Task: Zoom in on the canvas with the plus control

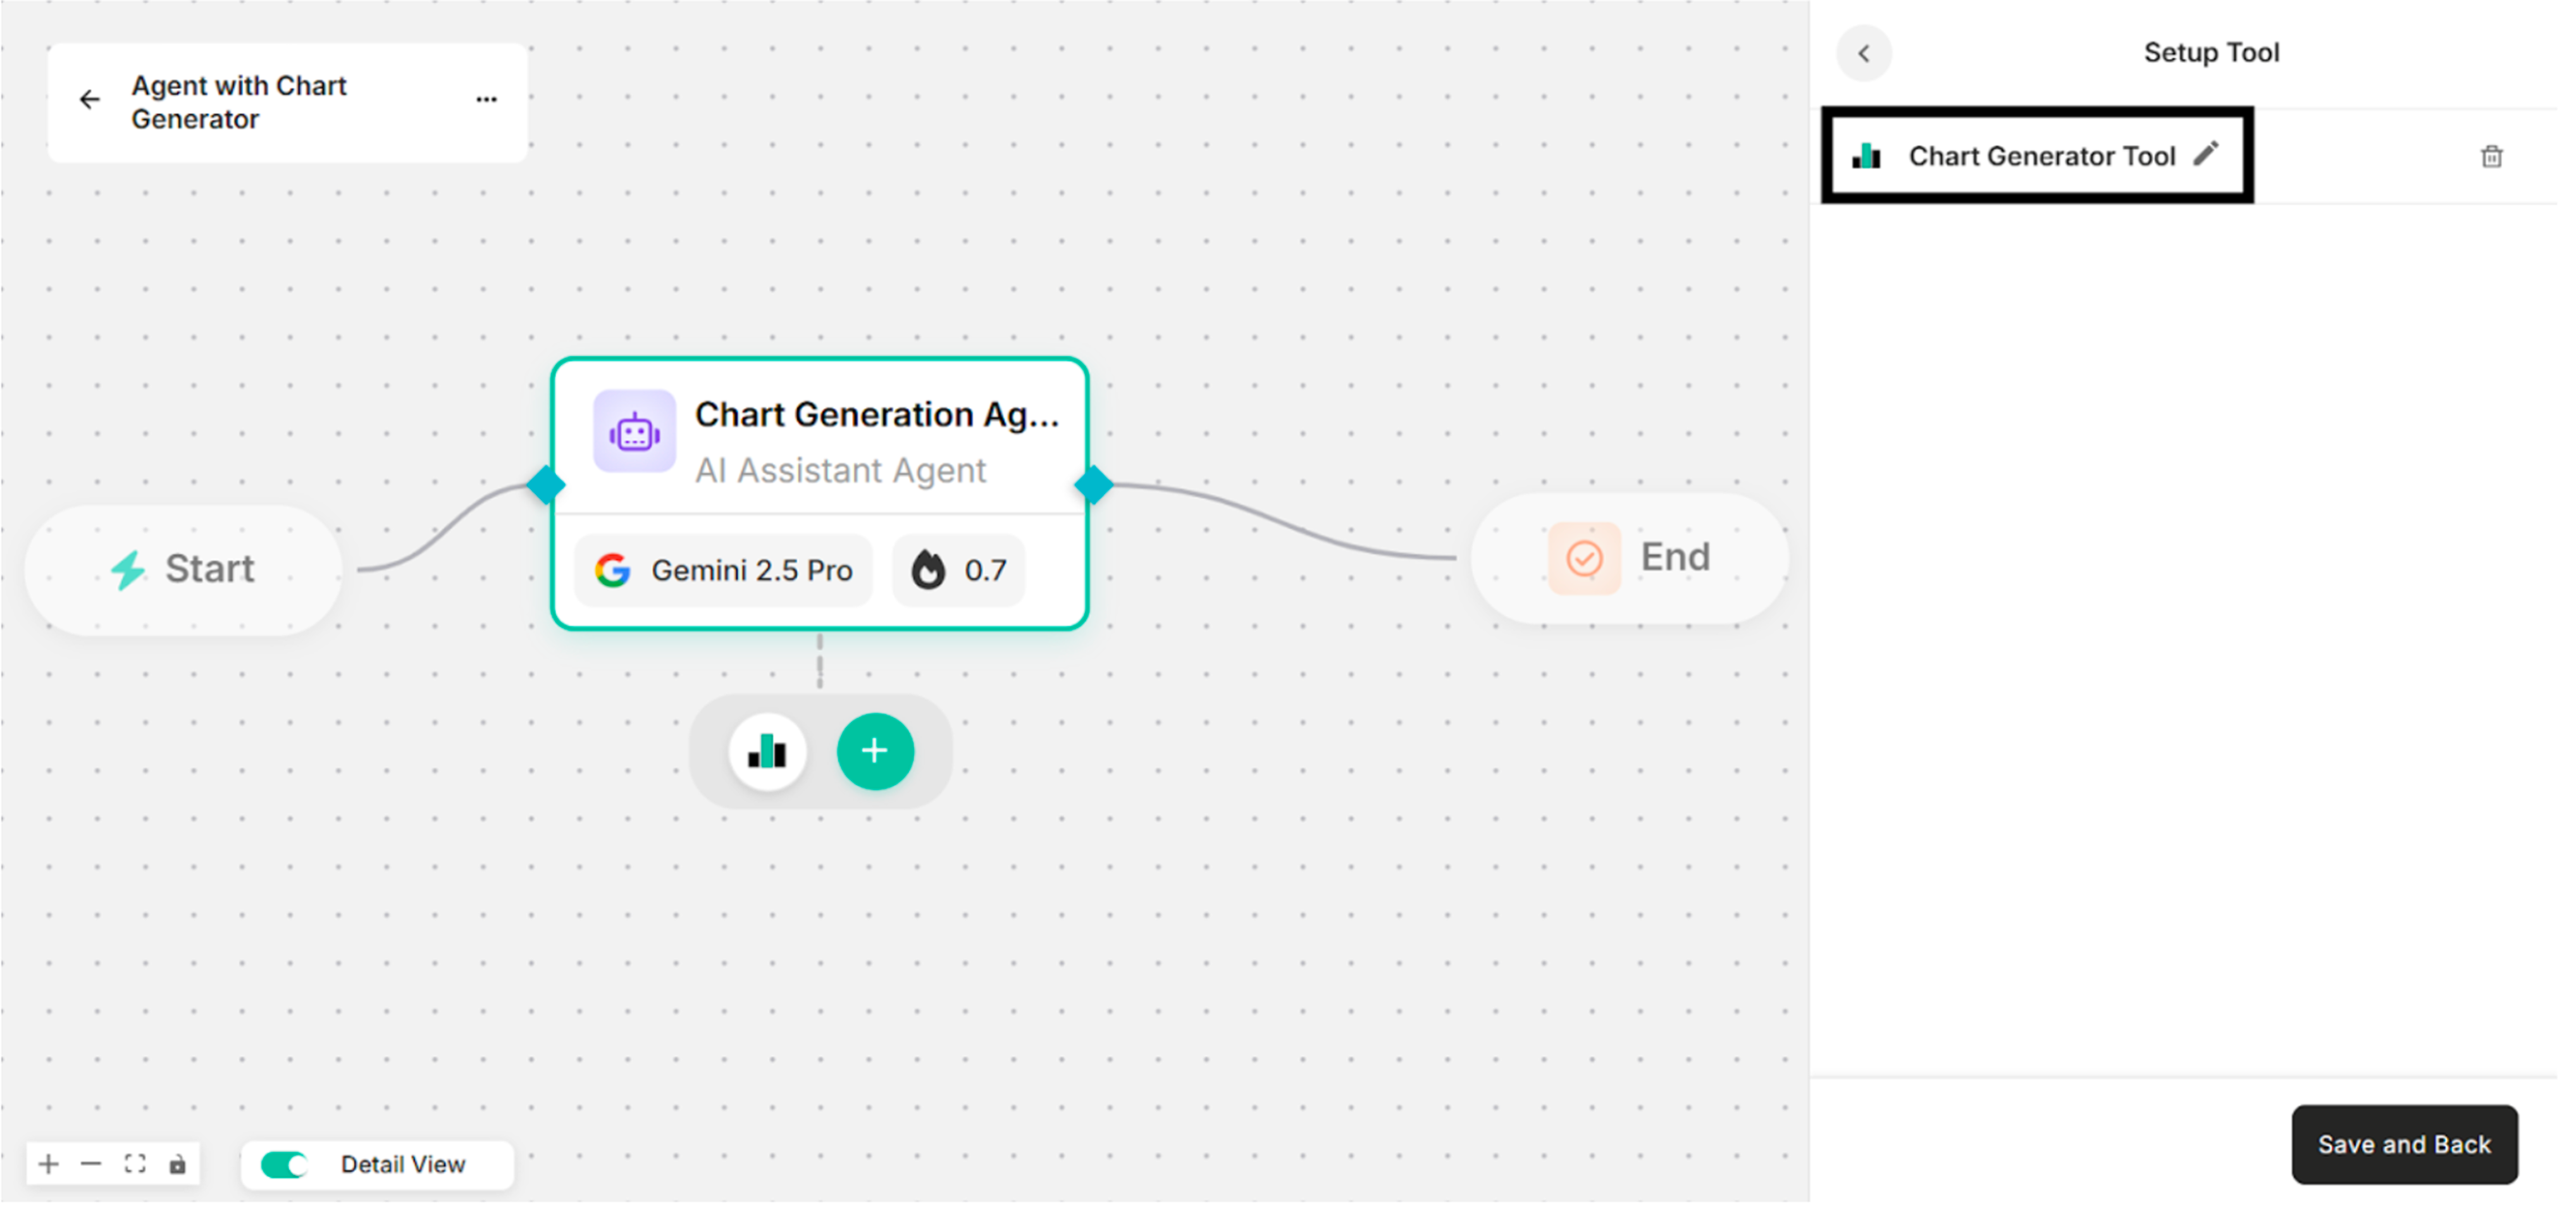Action: (x=48, y=1164)
